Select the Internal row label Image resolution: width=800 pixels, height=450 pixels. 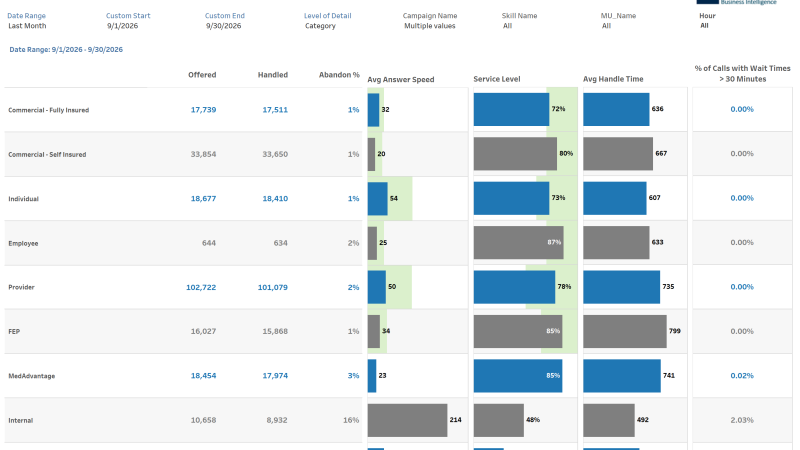pos(20,420)
